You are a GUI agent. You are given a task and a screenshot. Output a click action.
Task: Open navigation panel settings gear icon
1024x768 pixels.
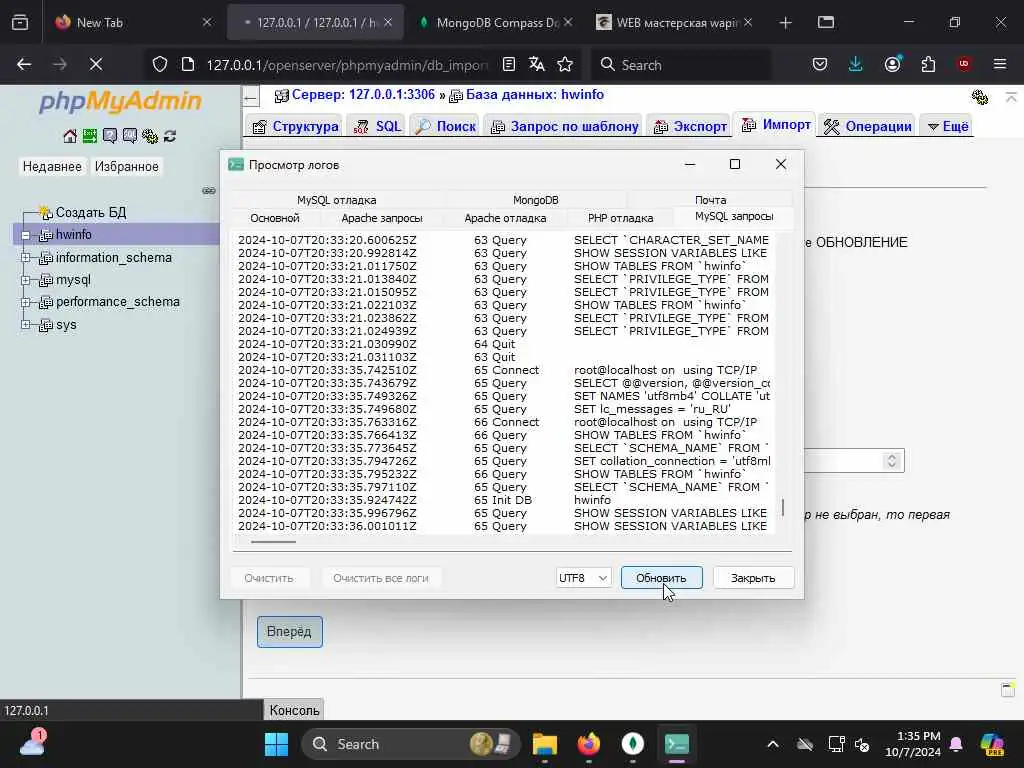150,136
